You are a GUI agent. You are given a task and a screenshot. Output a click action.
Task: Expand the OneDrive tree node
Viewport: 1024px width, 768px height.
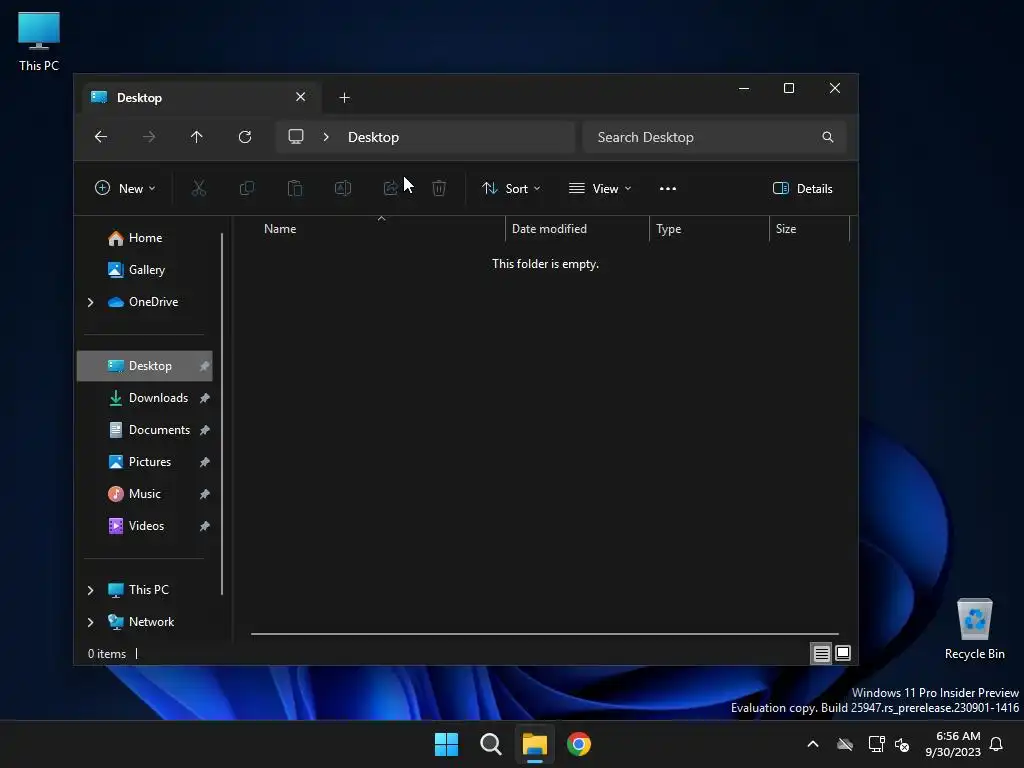[91, 302]
